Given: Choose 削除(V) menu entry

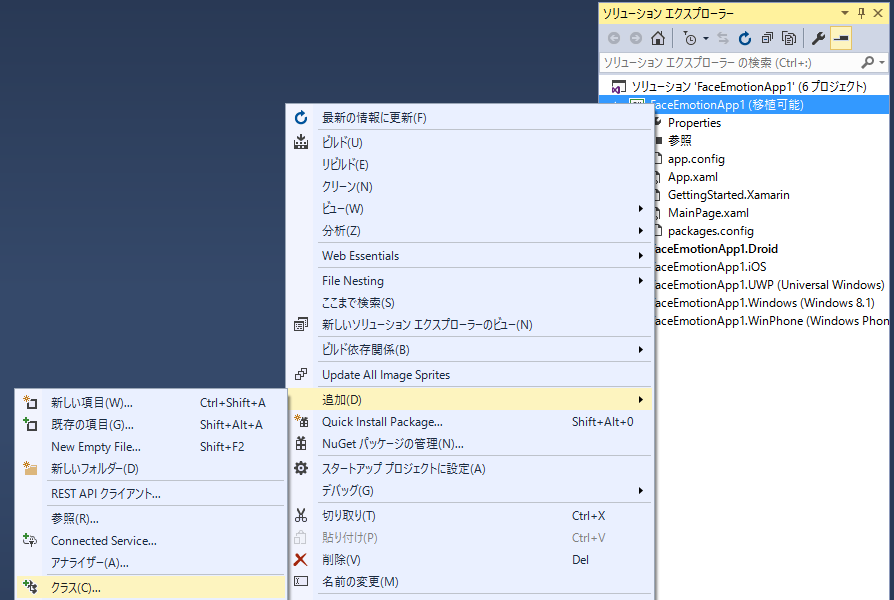Looking at the screenshot, I should tap(470, 560).
